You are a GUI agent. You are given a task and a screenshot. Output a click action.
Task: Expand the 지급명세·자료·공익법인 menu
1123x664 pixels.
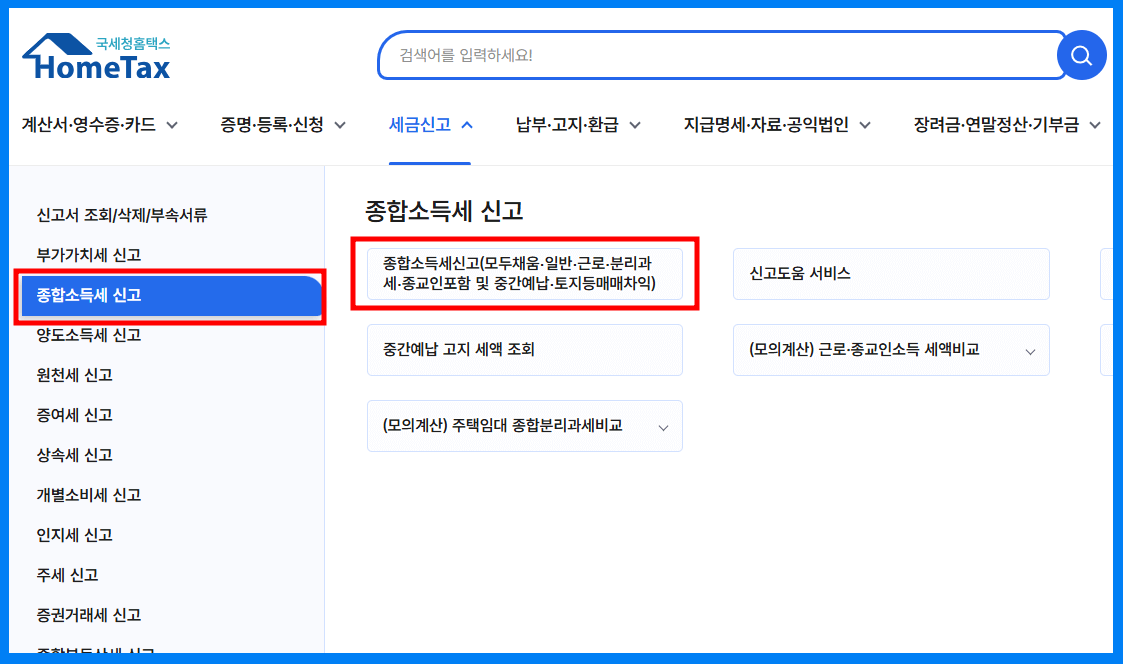tap(768, 124)
